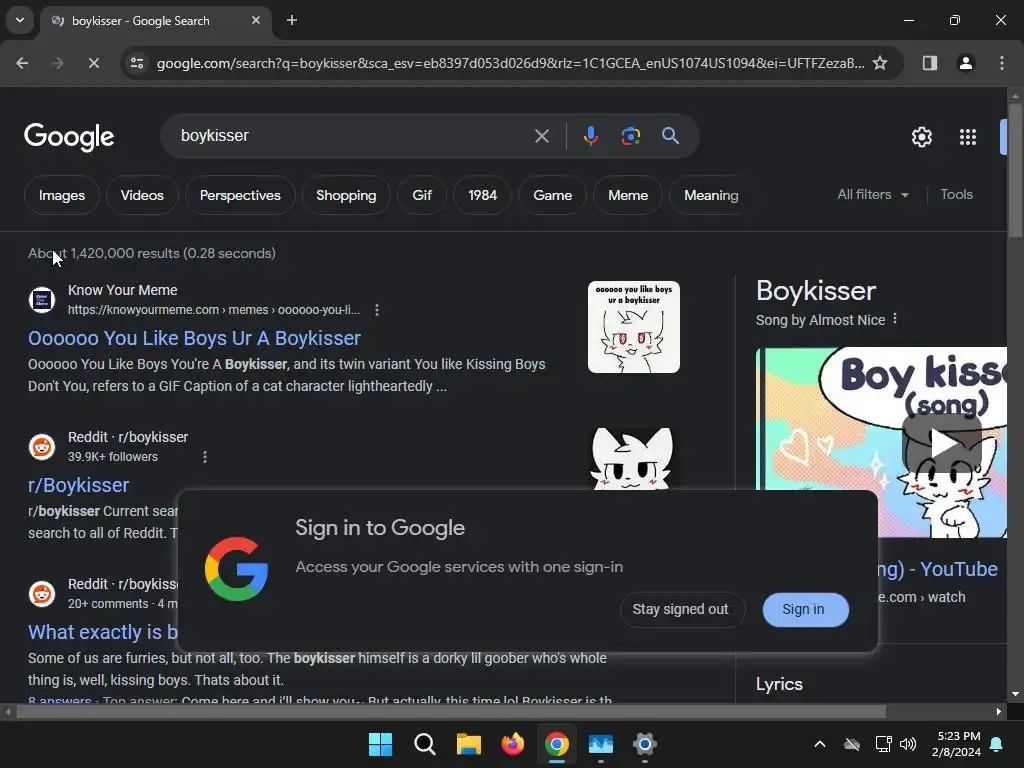Open a new tab with plus button

[x=292, y=20]
